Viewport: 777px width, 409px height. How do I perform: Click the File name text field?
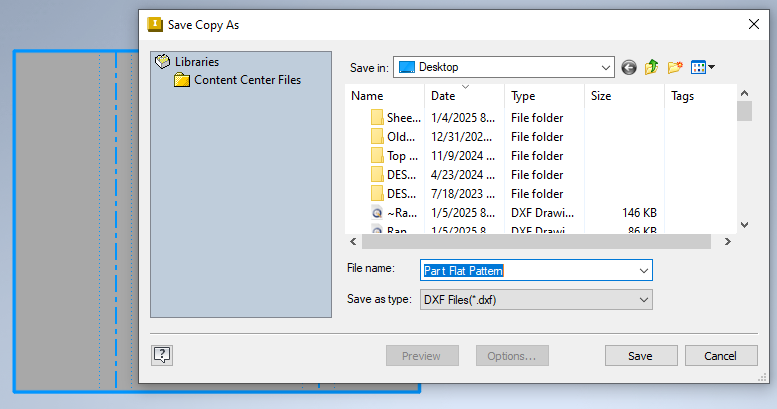pos(527,270)
